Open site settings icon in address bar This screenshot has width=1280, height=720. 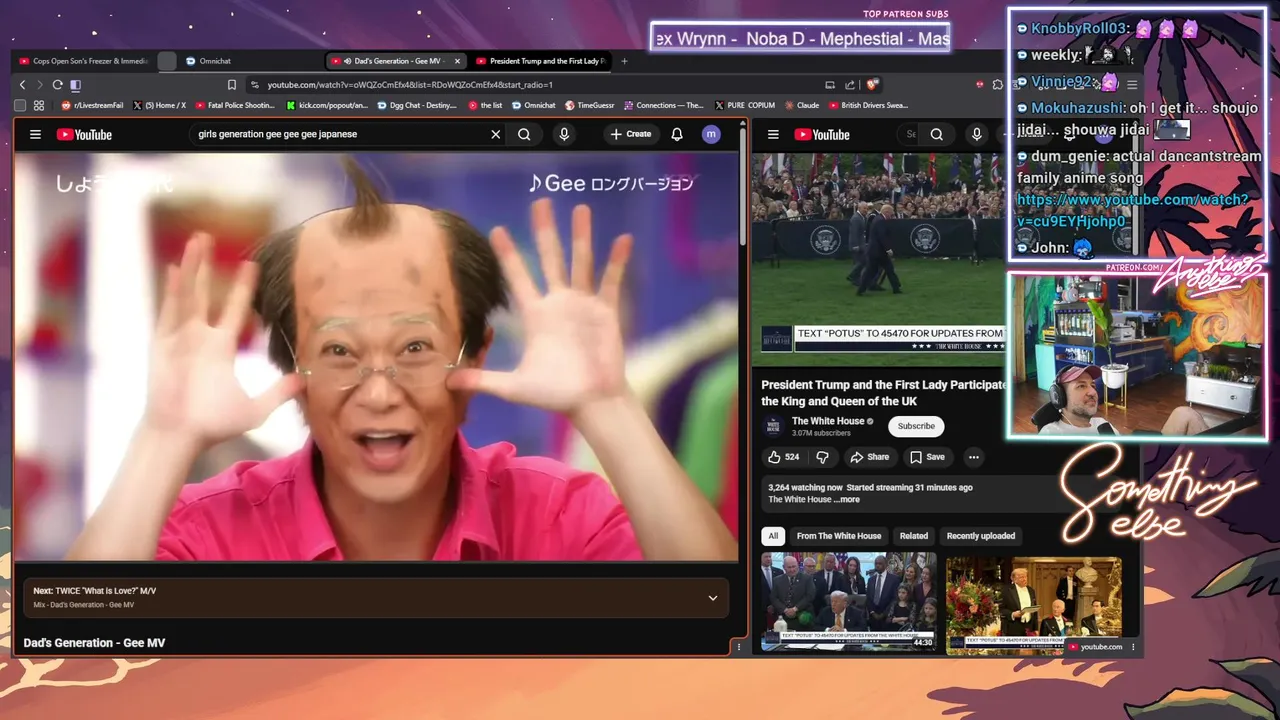[255, 85]
